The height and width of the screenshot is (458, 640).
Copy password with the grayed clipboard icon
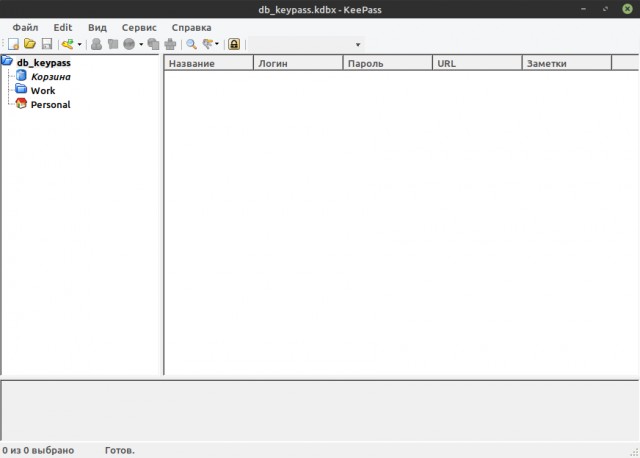point(113,44)
